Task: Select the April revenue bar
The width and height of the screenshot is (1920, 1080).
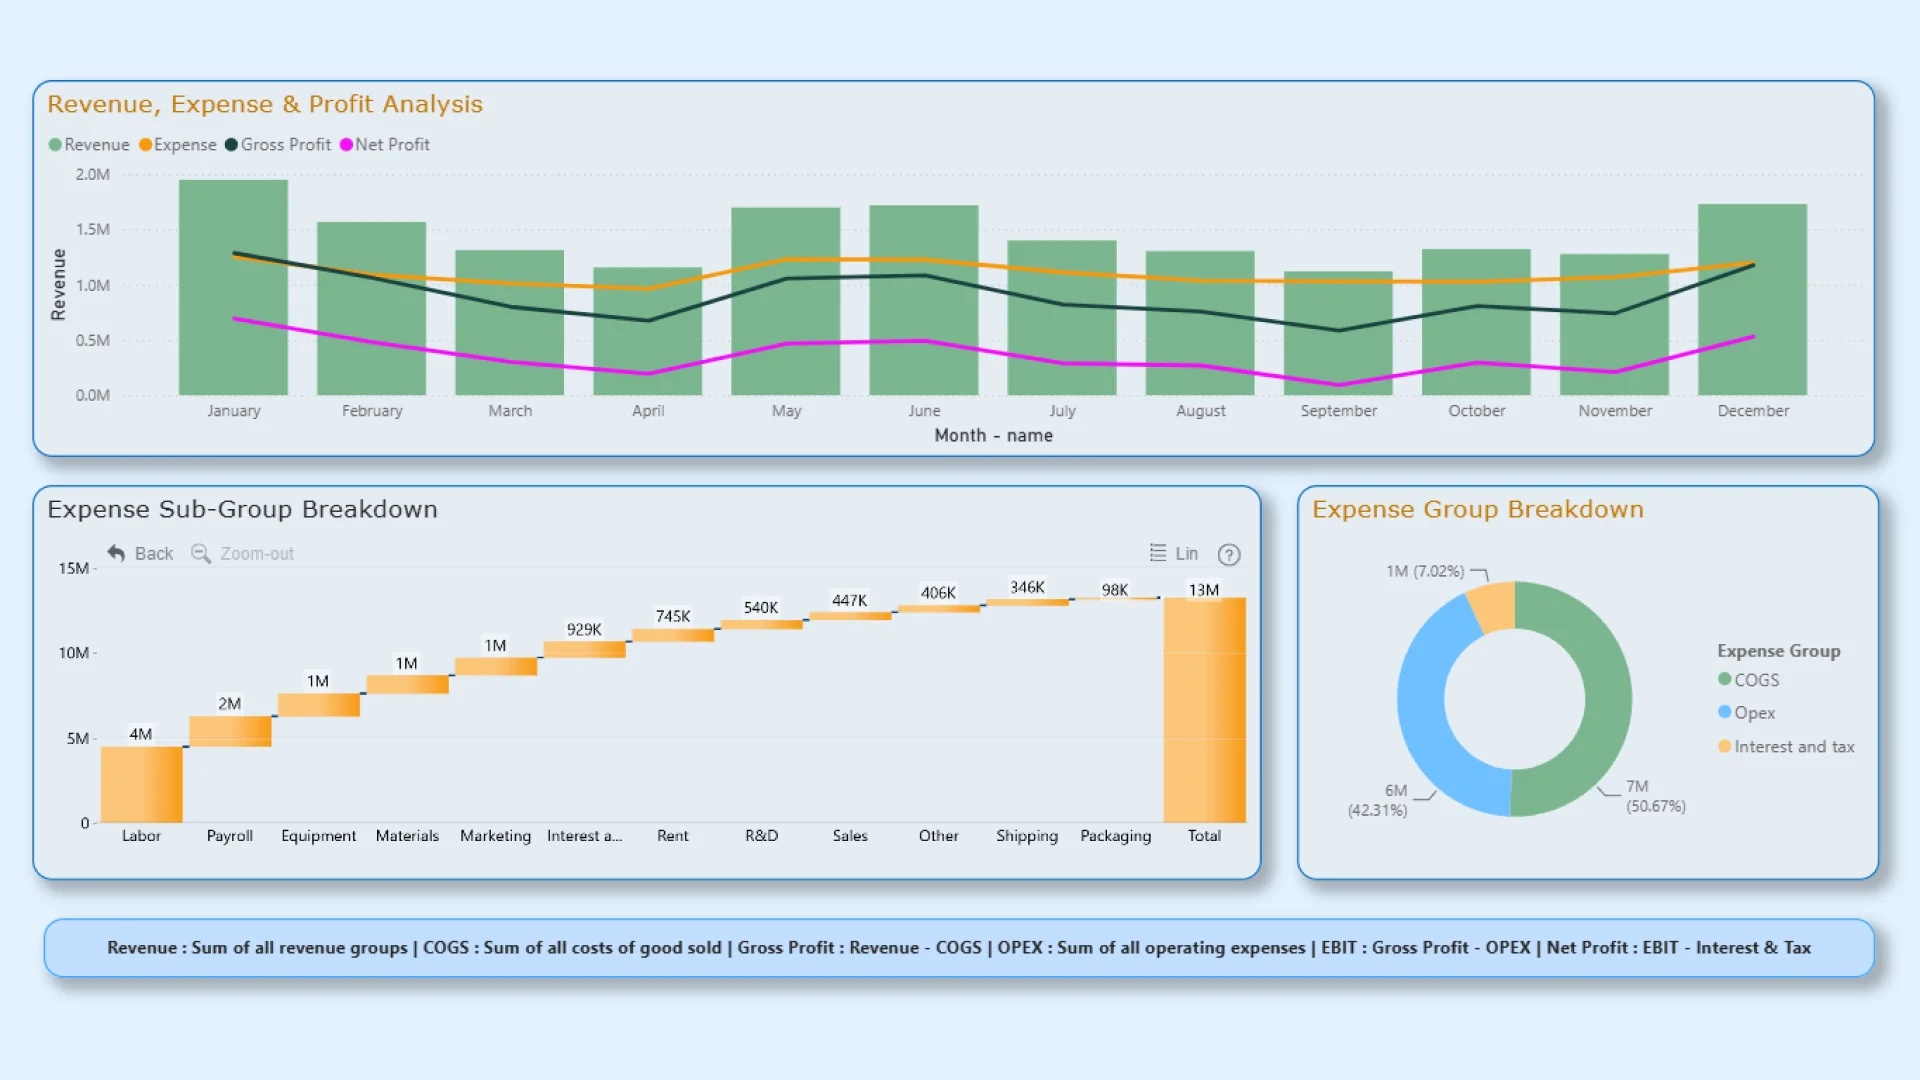Action: (647, 331)
